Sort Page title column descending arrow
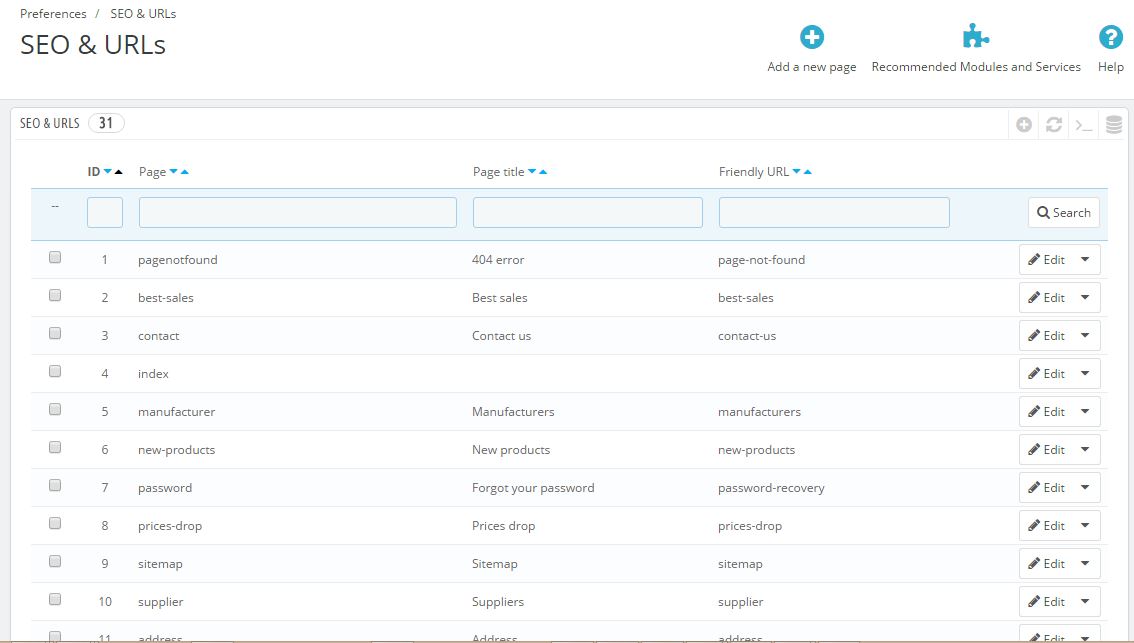The height and width of the screenshot is (643, 1134). tap(532, 171)
